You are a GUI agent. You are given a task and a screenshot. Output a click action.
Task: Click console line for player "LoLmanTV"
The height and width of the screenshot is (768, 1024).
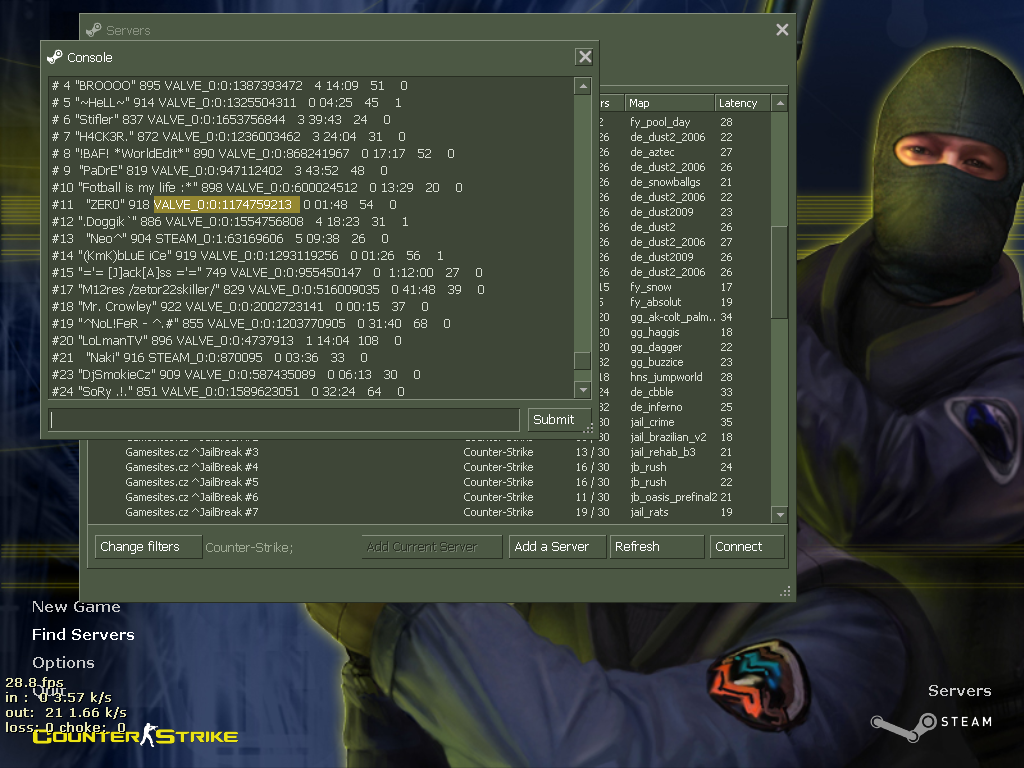227,340
